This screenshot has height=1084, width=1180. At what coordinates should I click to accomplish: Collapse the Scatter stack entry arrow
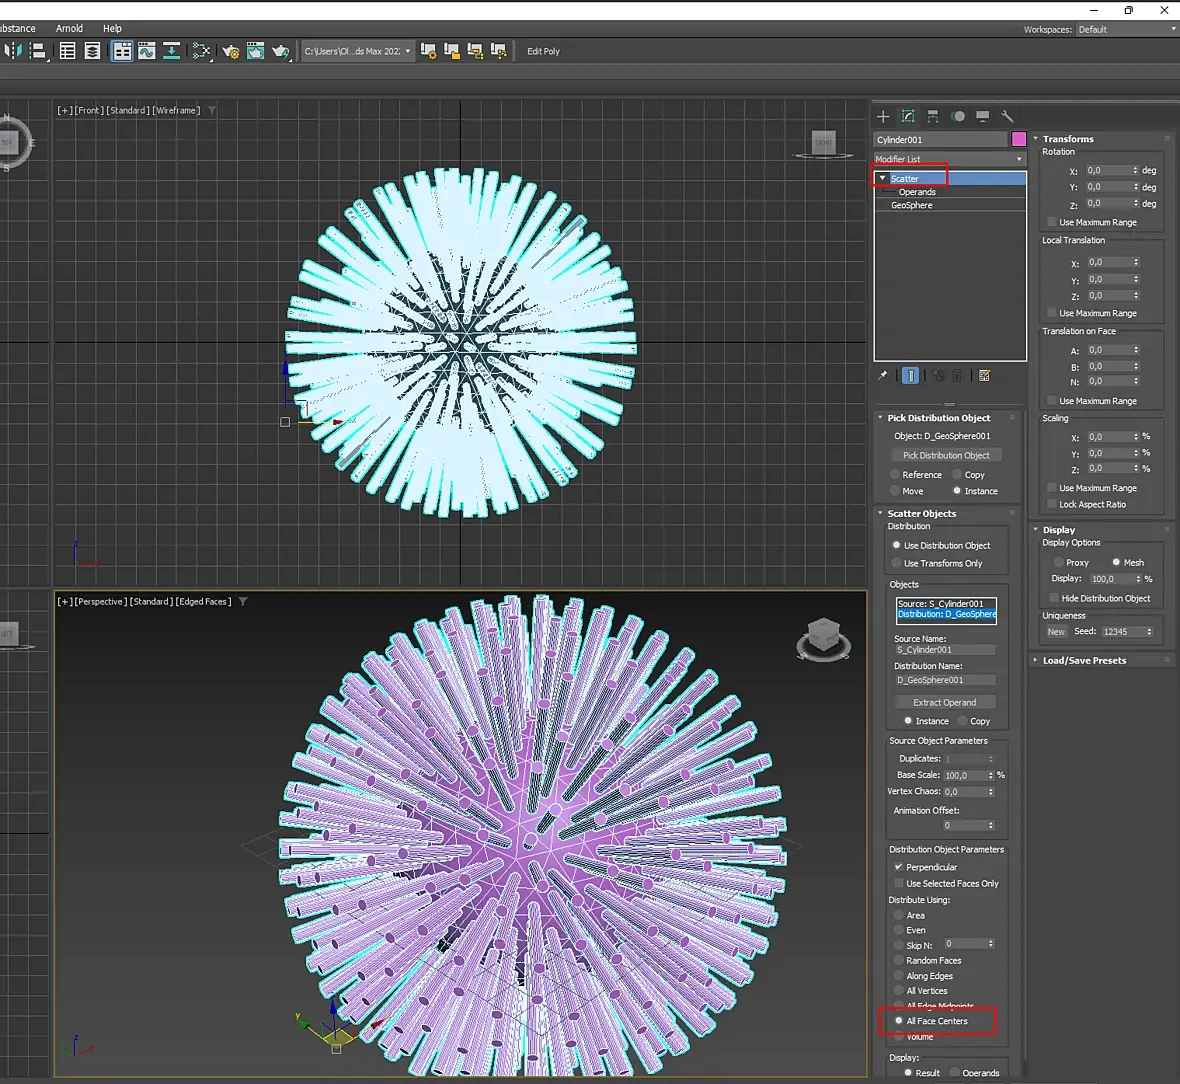pos(882,178)
